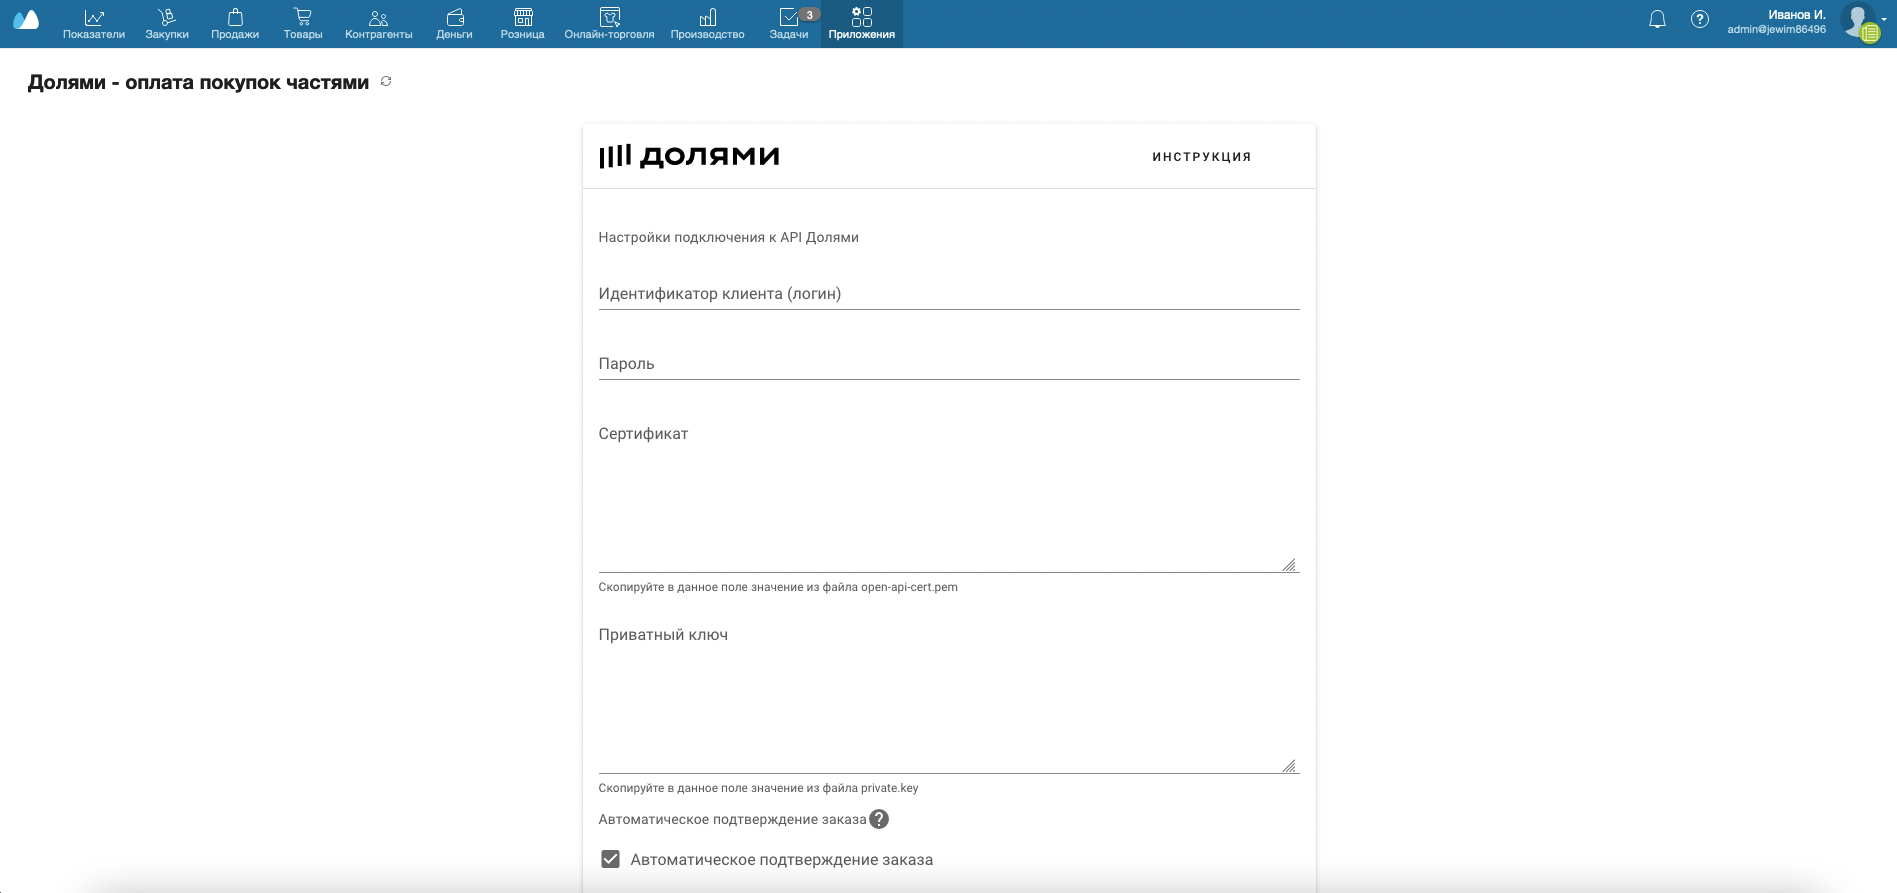
Task: Show the help tooltip for Автоматическое подтверждение заказа
Action: [x=879, y=820]
